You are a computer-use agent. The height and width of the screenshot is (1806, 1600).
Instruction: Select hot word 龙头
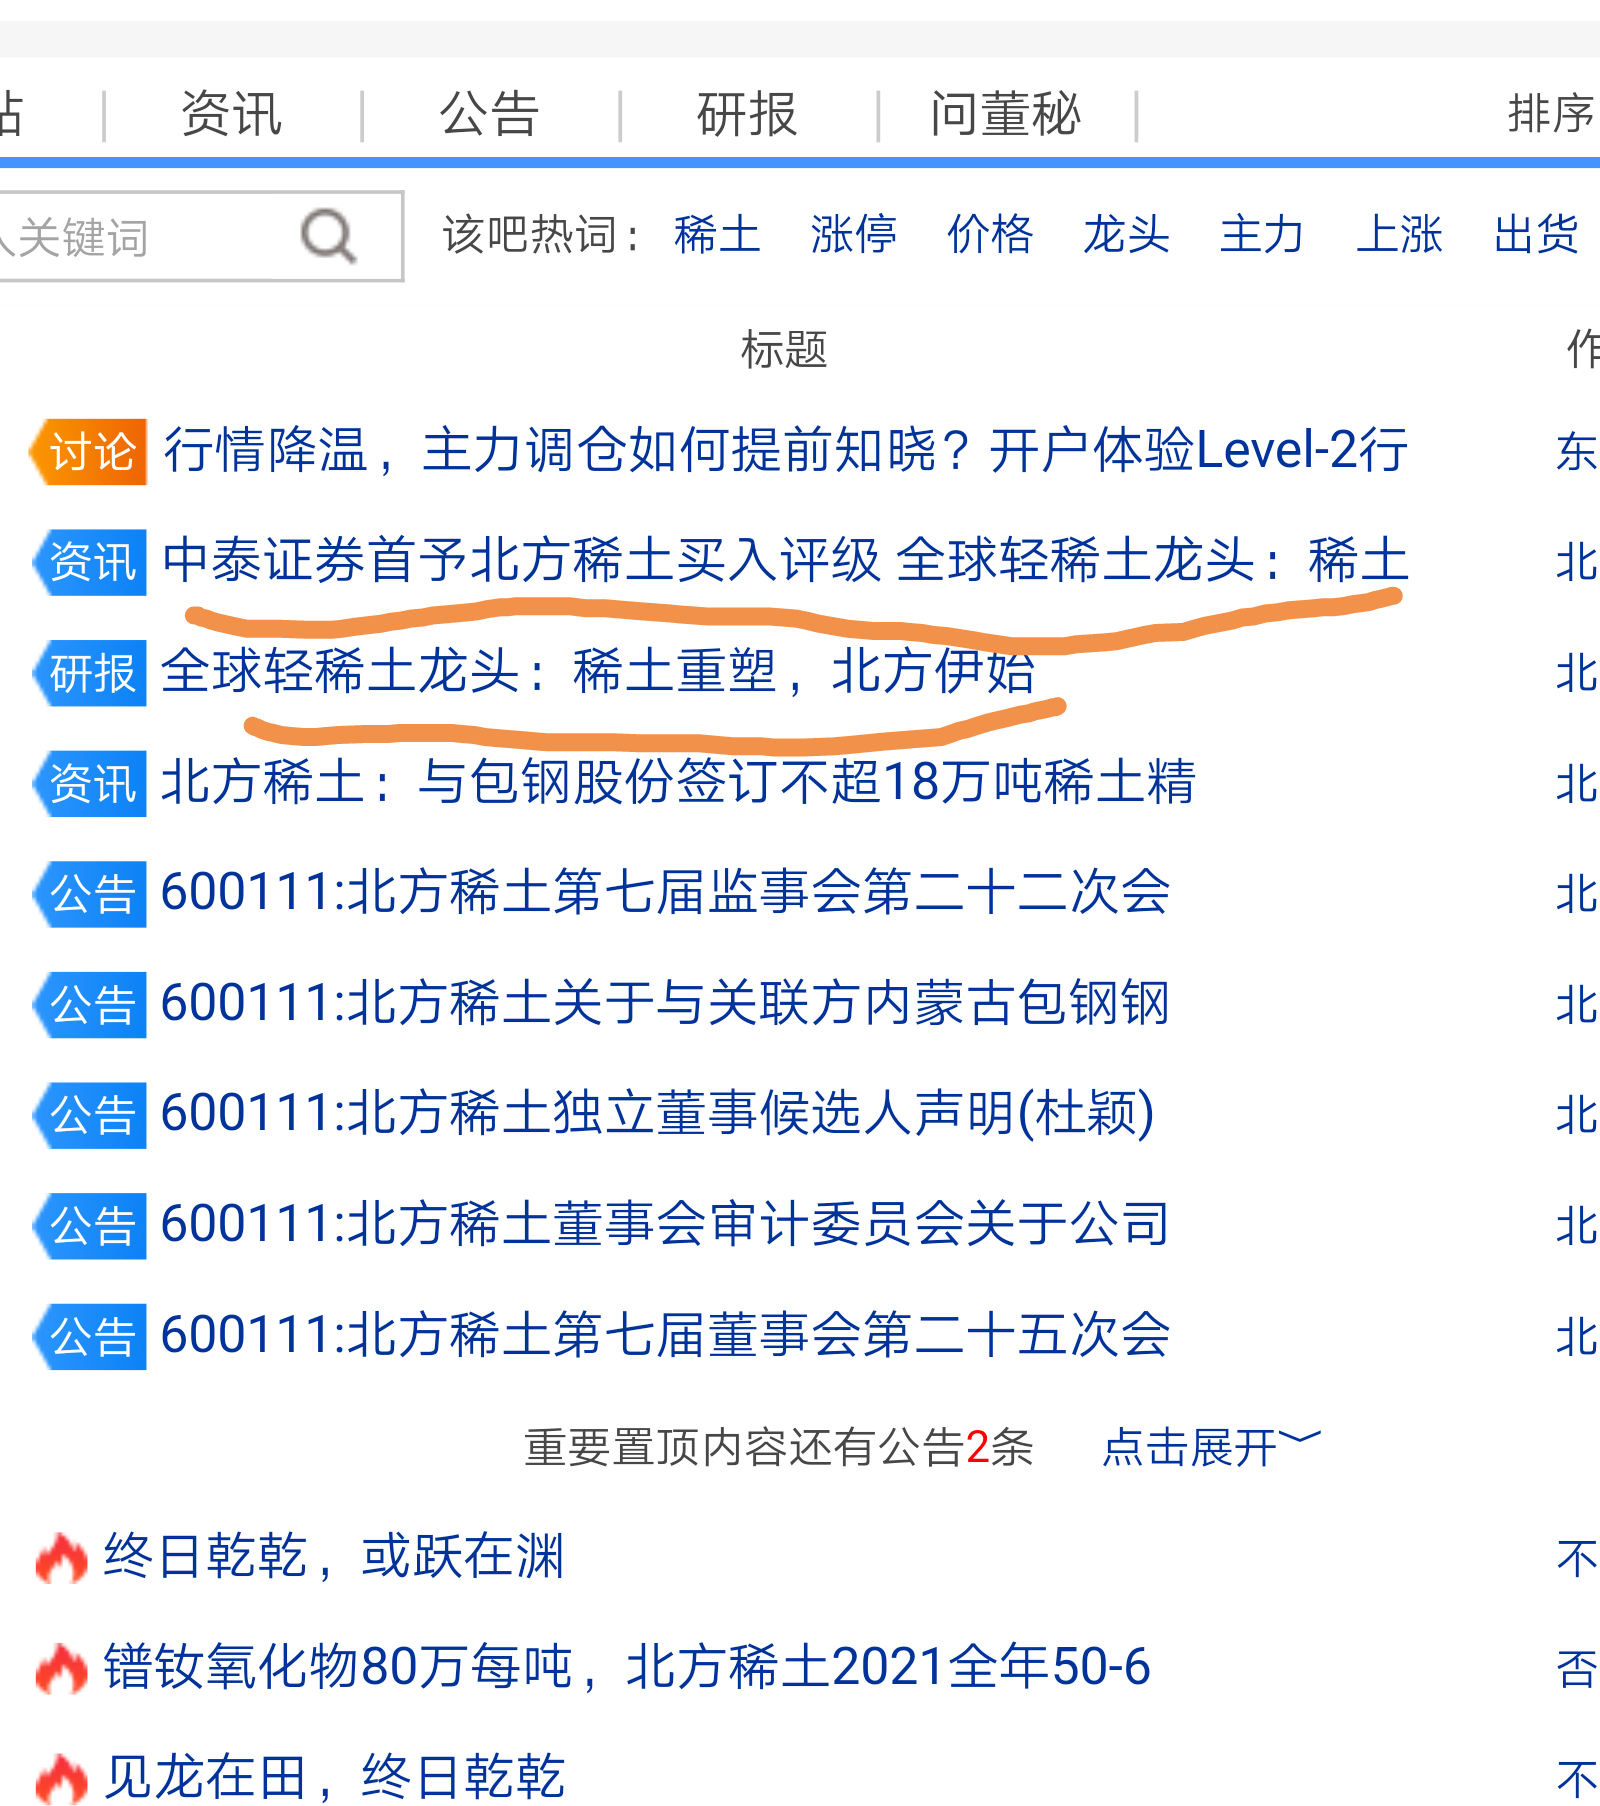click(1126, 235)
